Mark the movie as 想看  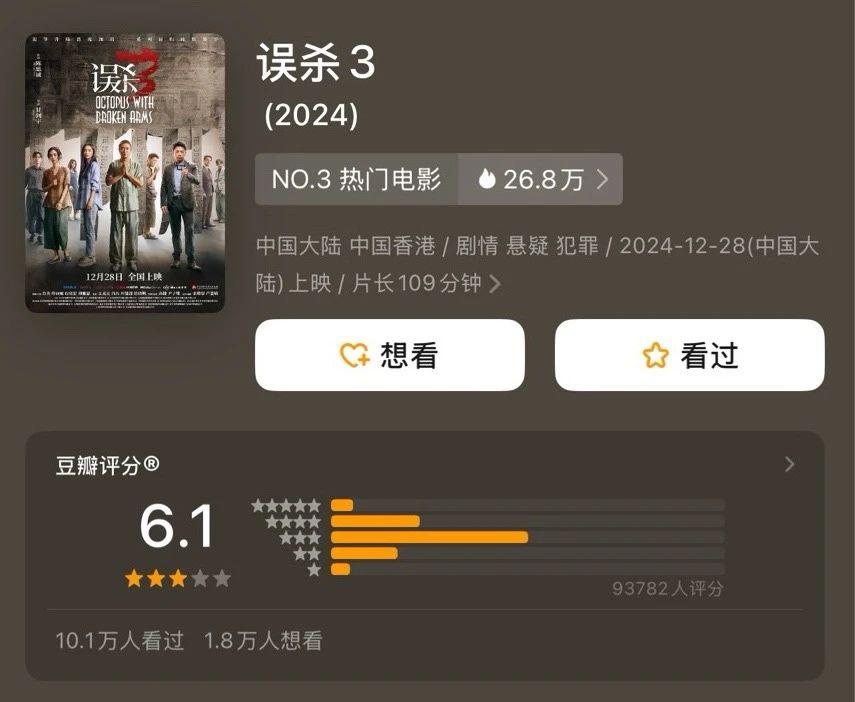coord(390,355)
